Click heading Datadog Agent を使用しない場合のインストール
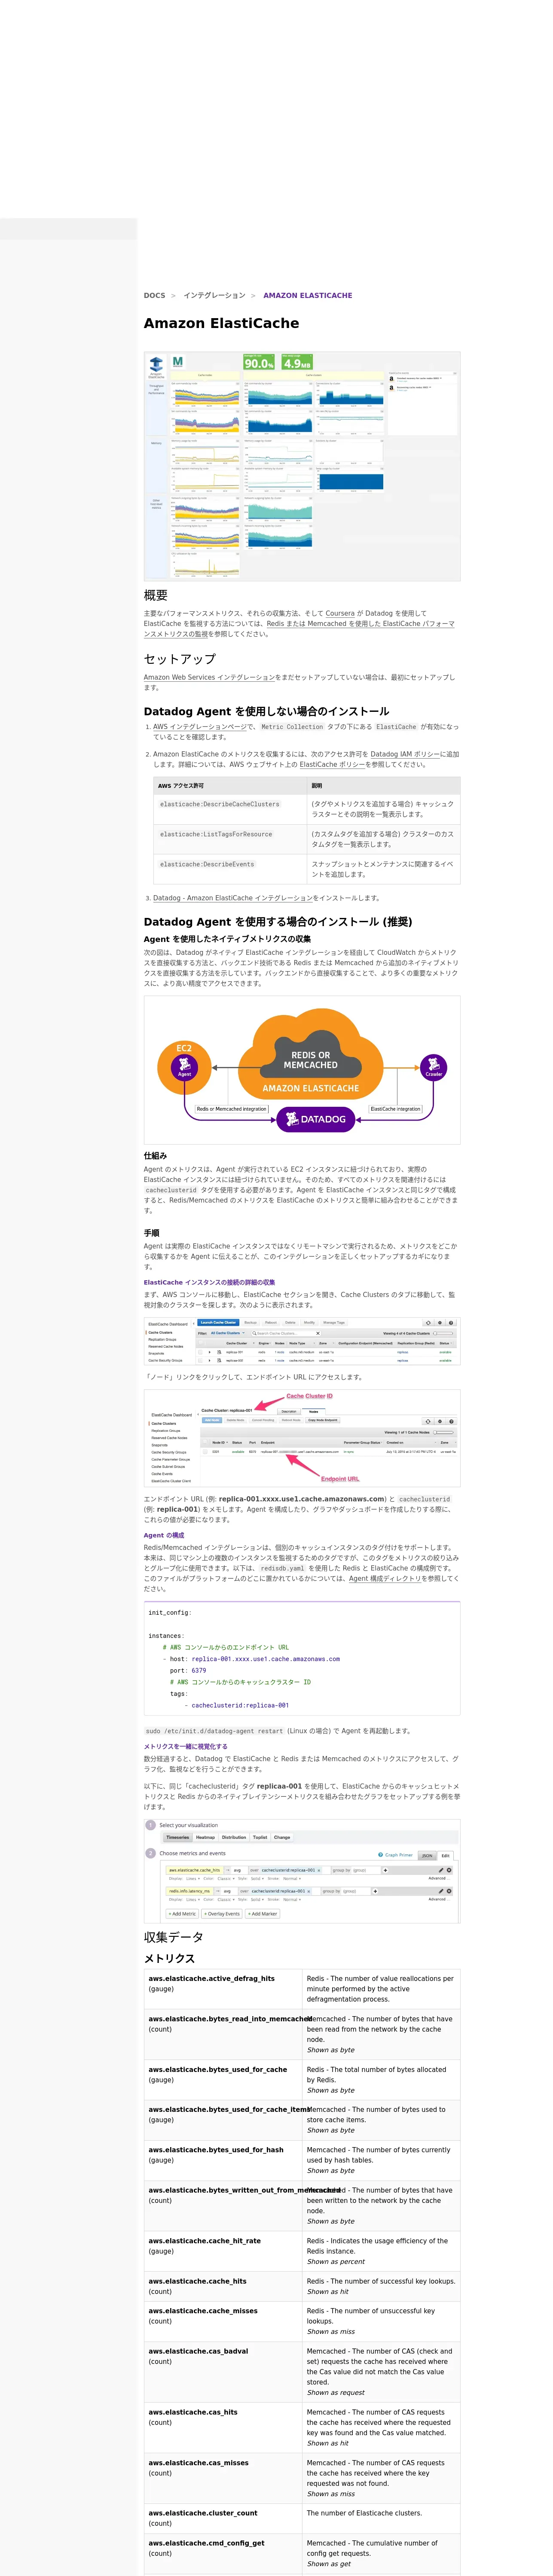 point(266,711)
